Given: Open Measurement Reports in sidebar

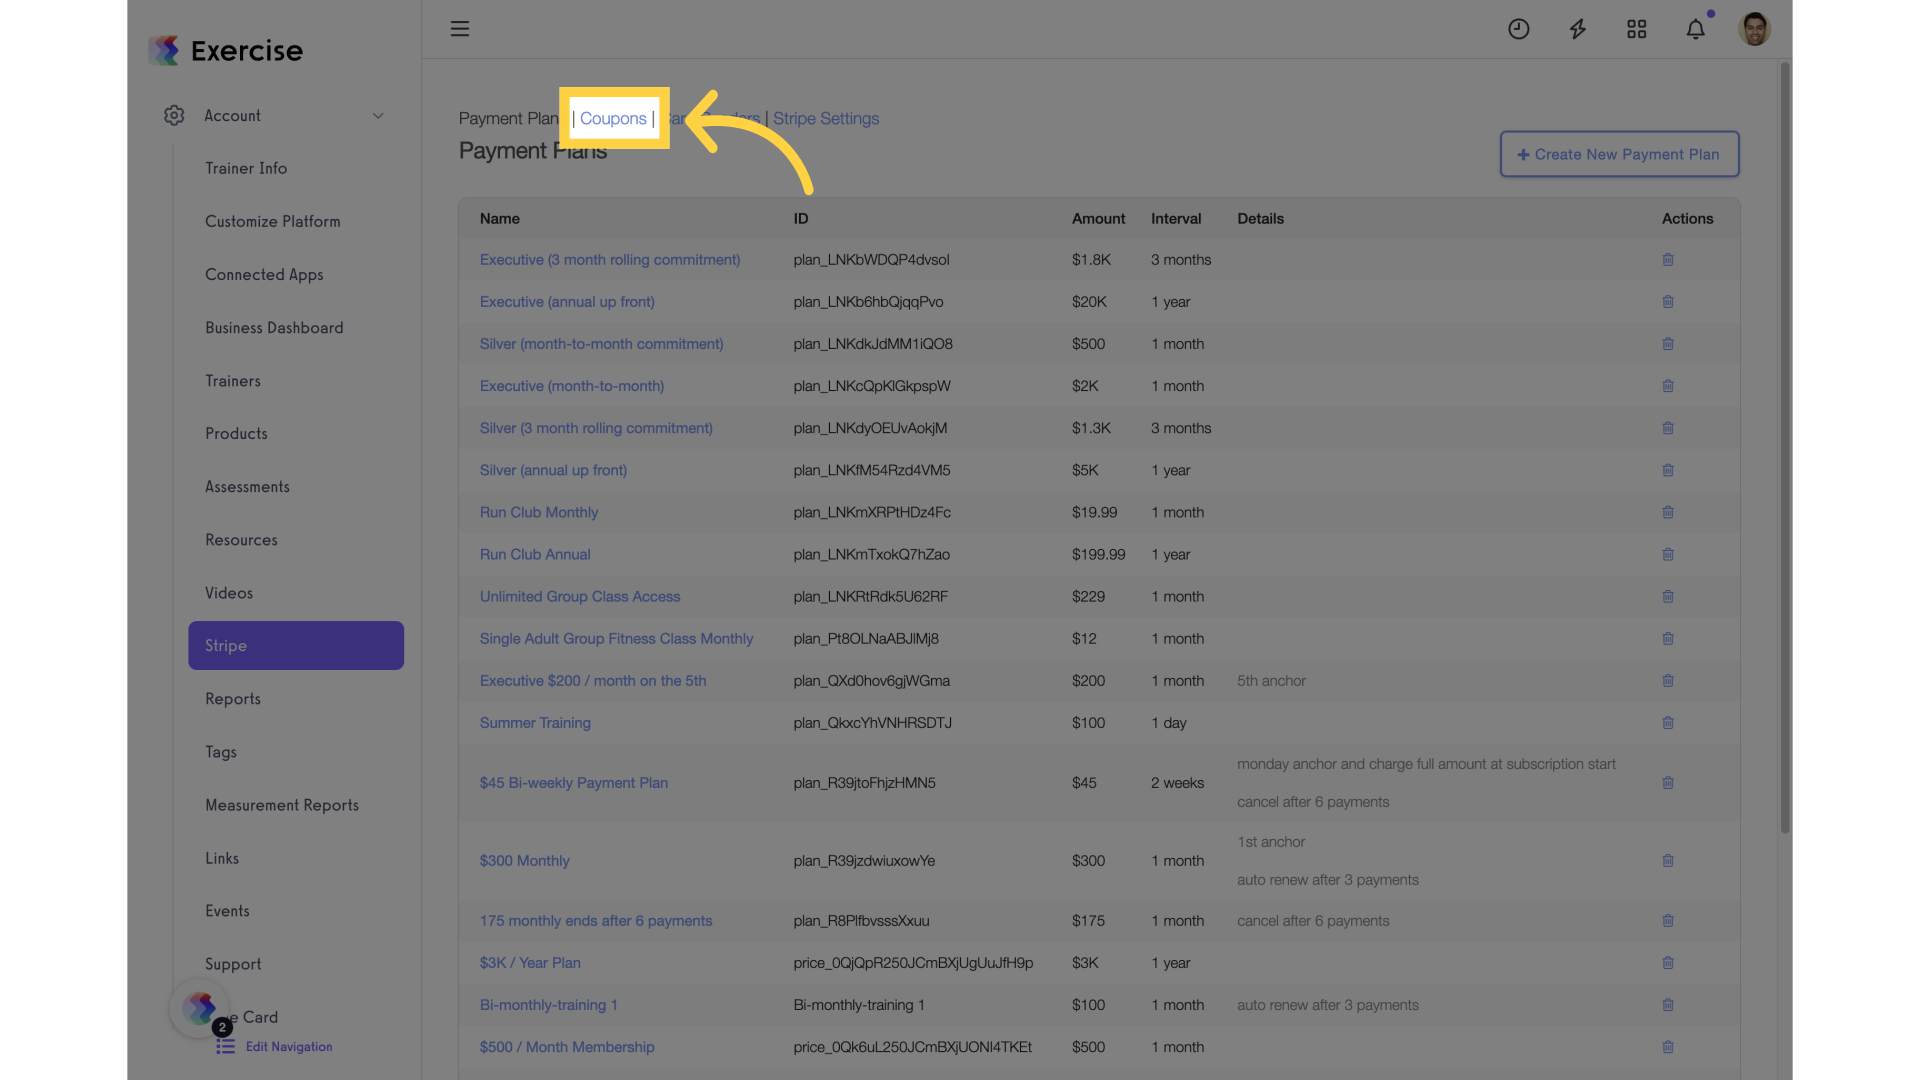Looking at the screenshot, I should (282, 804).
